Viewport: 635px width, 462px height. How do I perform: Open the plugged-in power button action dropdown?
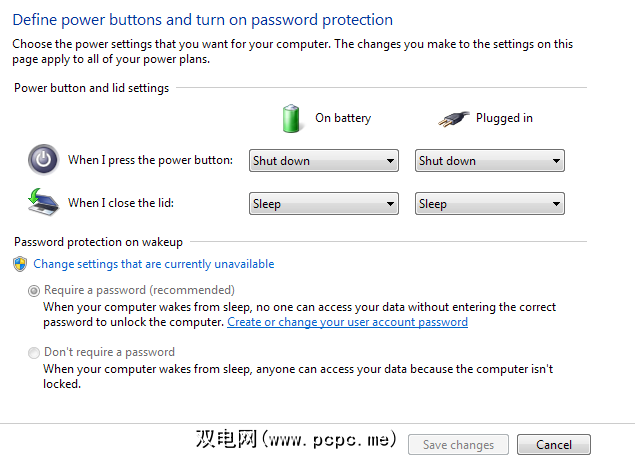pos(489,161)
